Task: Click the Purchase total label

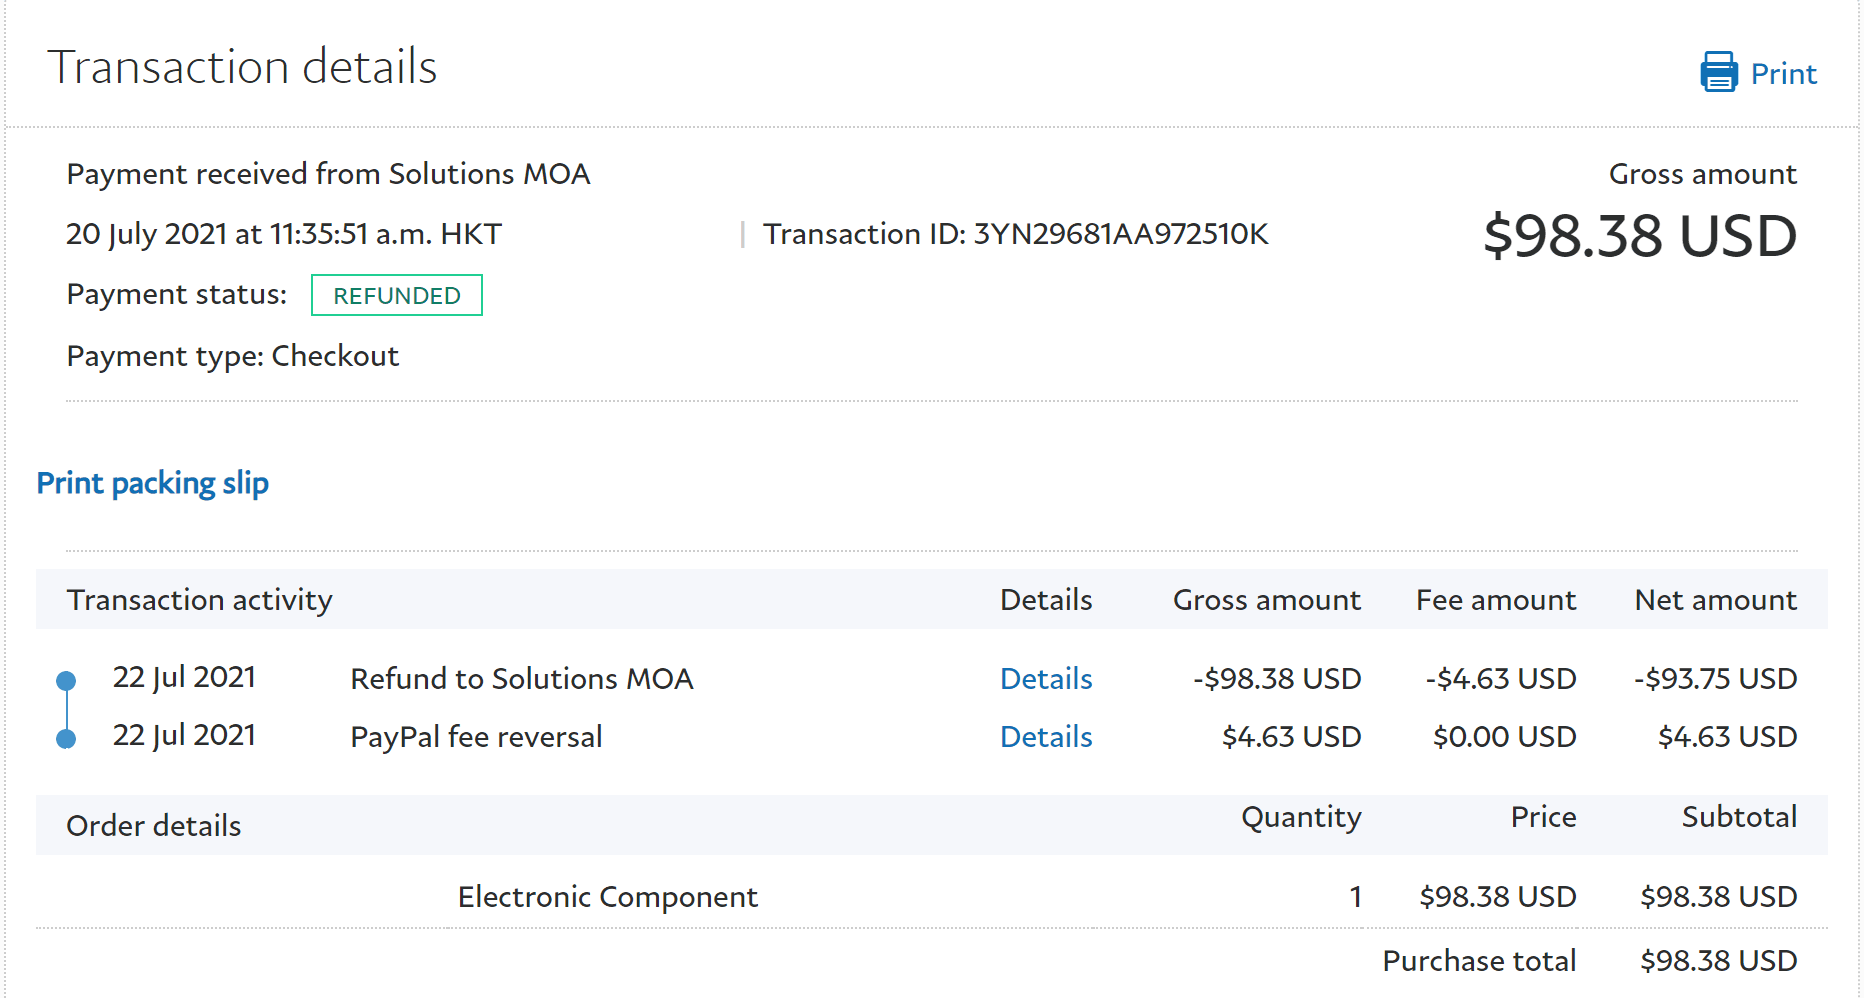Action: point(1478,961)
